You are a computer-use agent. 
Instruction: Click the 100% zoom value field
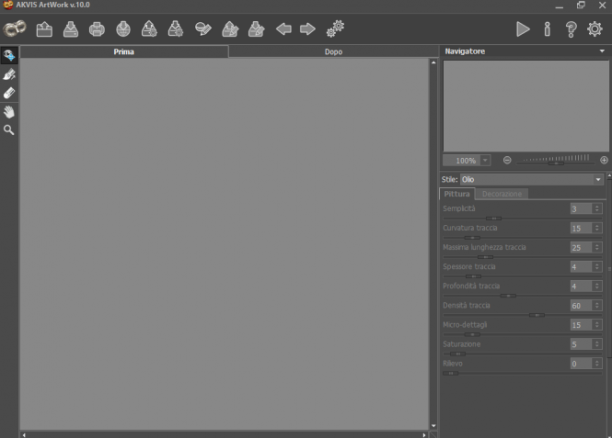pyautogui.click(x=462, y=160)
